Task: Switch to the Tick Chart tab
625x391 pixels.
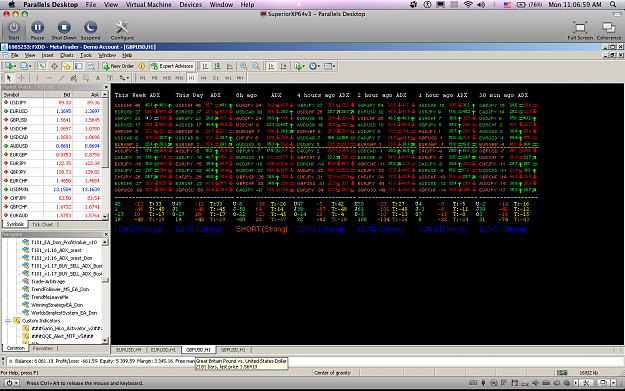Action: pos(42,225)
